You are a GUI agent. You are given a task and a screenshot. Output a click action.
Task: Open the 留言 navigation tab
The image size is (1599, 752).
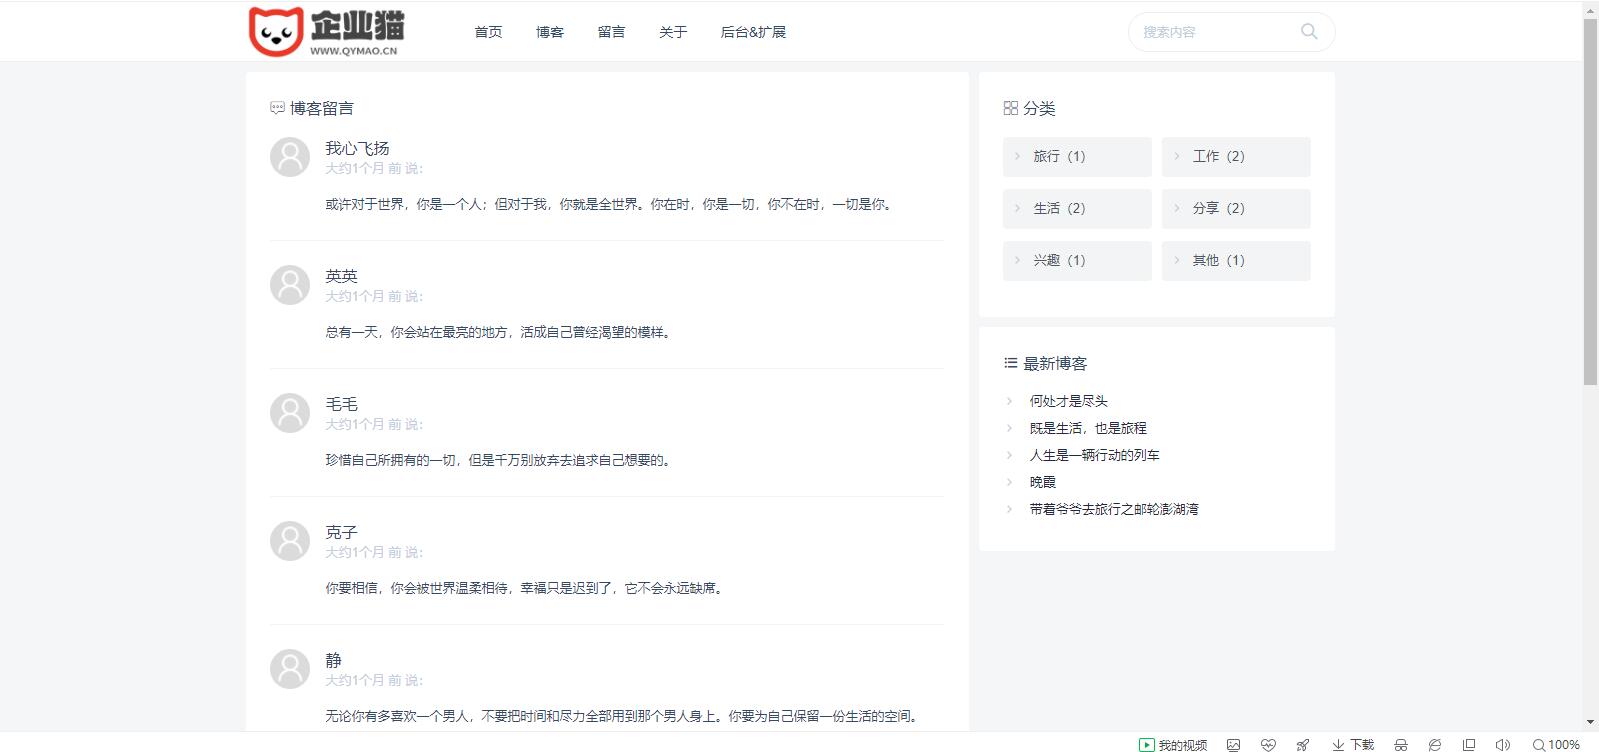pyautogui.click(x=611, y=32)
